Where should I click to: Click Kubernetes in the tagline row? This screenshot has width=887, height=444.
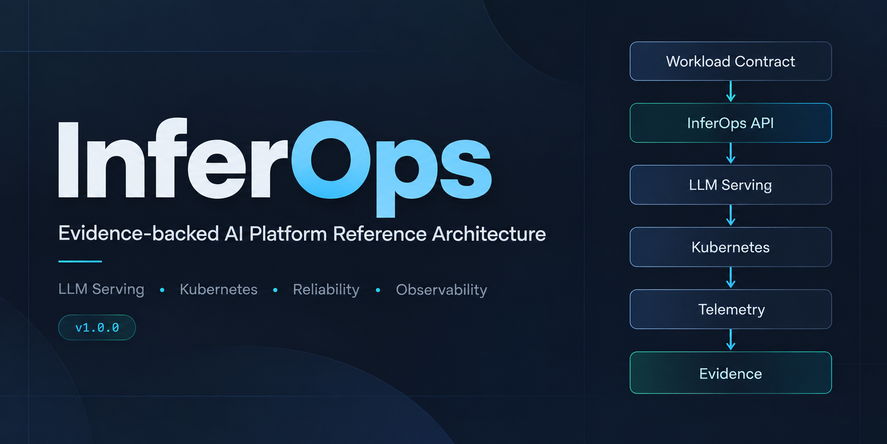(x=218, y=290)
